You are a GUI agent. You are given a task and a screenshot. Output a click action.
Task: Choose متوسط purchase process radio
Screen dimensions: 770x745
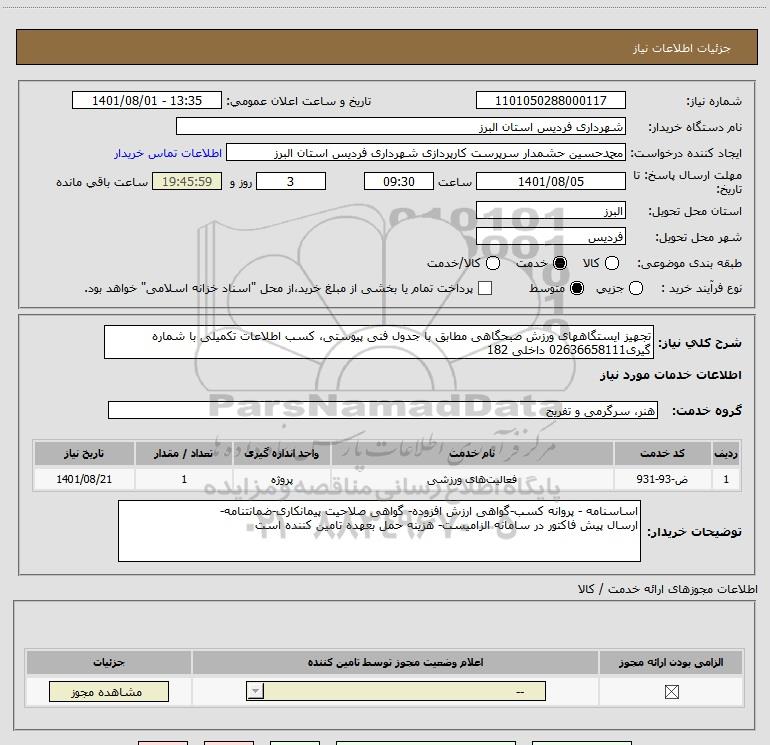coord(577,288)
